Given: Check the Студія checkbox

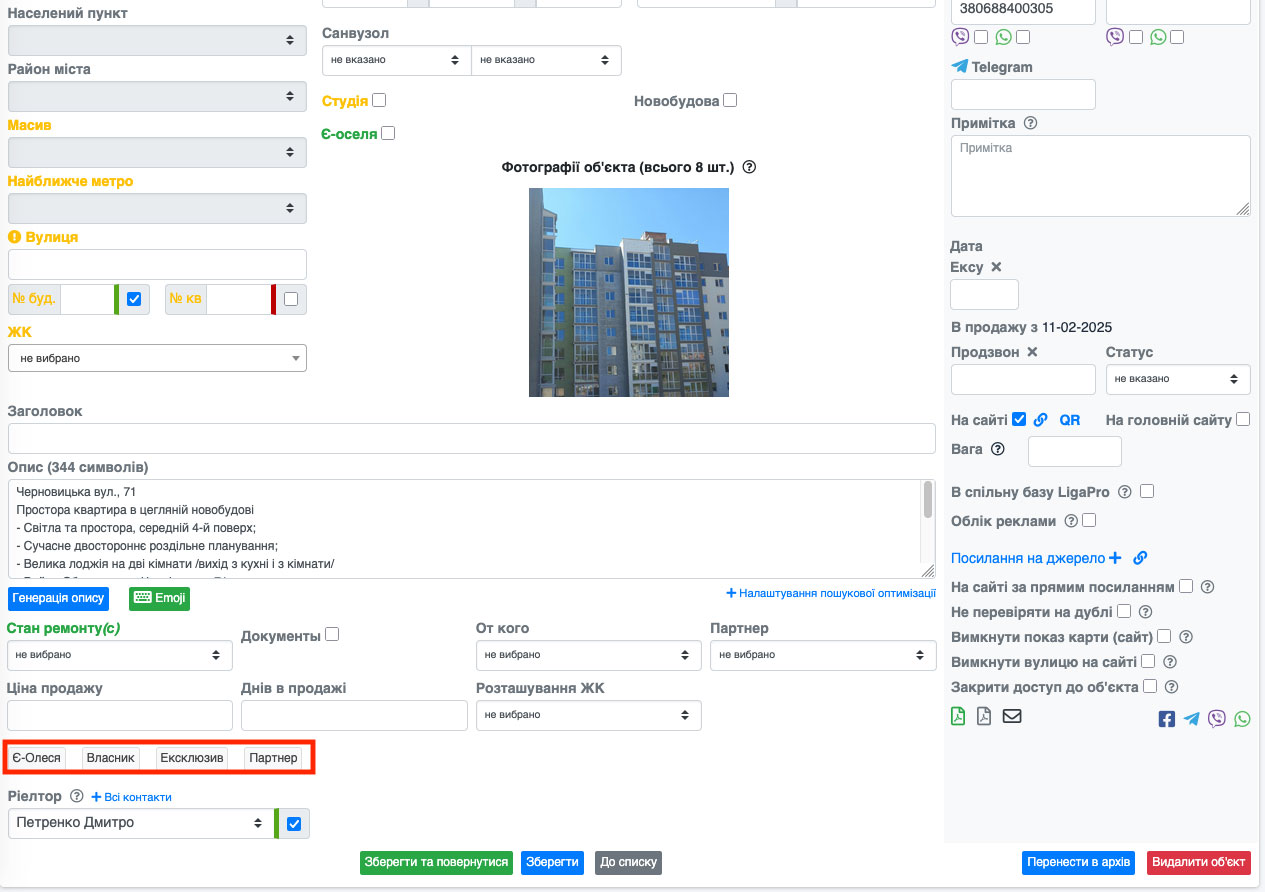Looking at the screenshot, I should coord(379,100).
